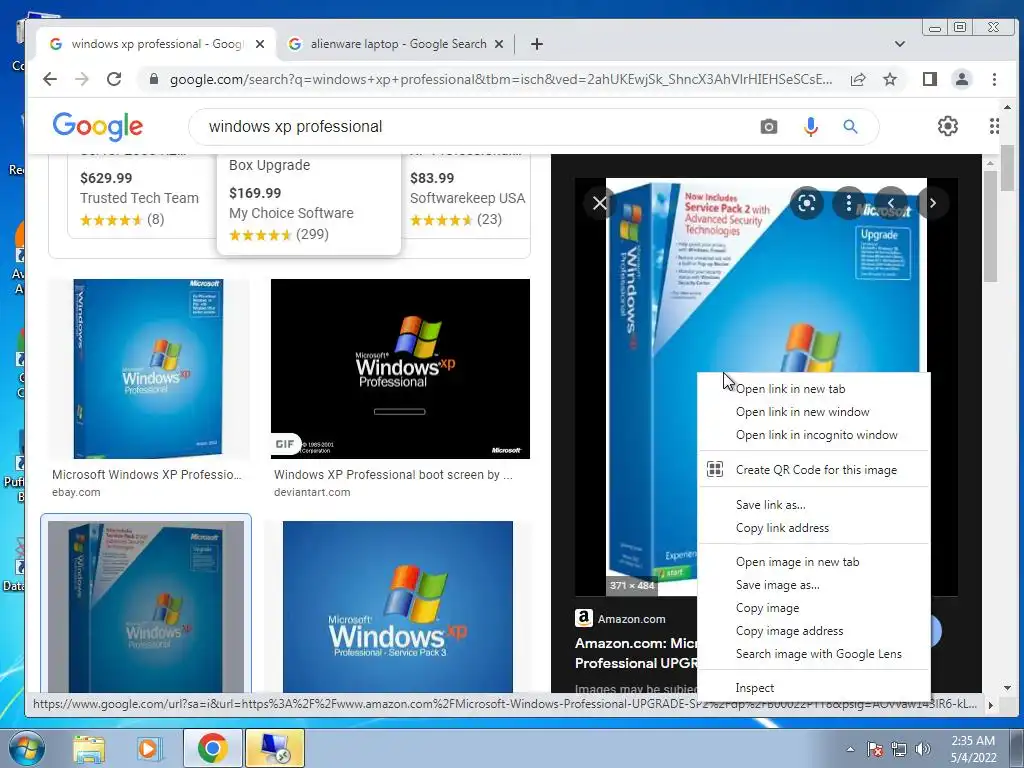Open a new browser tab

click(537, 44)
